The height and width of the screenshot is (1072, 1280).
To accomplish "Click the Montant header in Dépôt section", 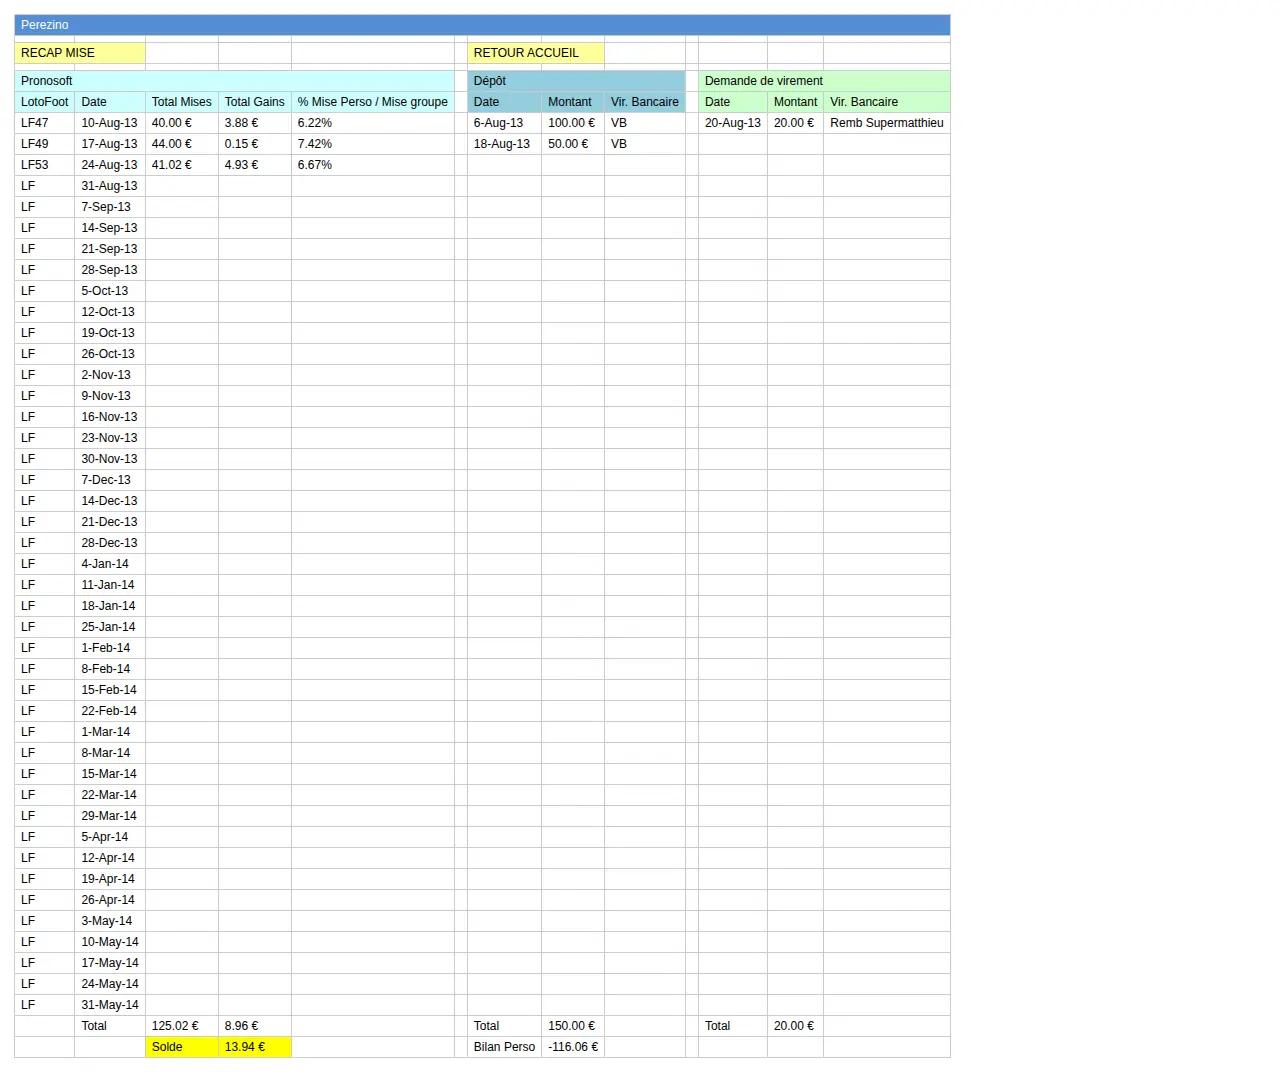I will point(573,102).
